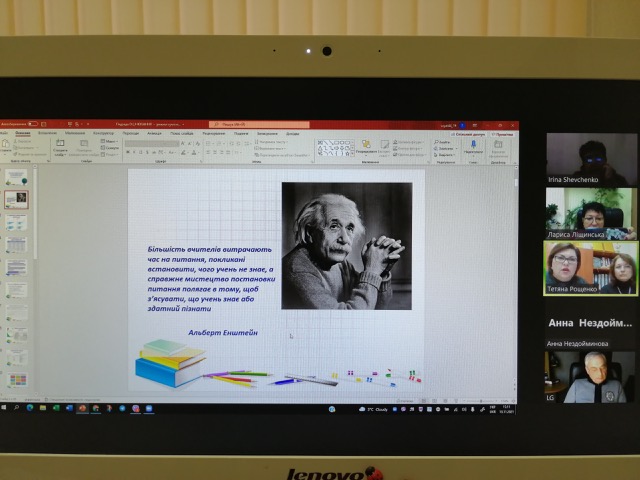Open the shapes gallery in the ribbon

point(335,148)
